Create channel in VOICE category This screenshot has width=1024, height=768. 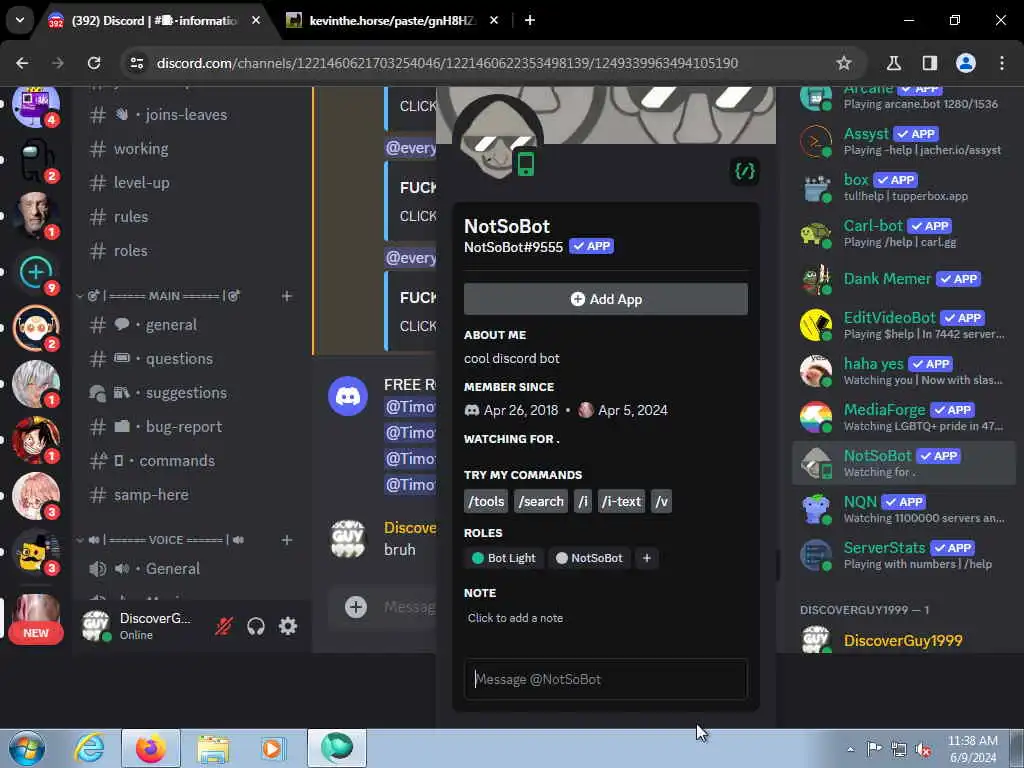pyautogui.click(x=287, y=540)
